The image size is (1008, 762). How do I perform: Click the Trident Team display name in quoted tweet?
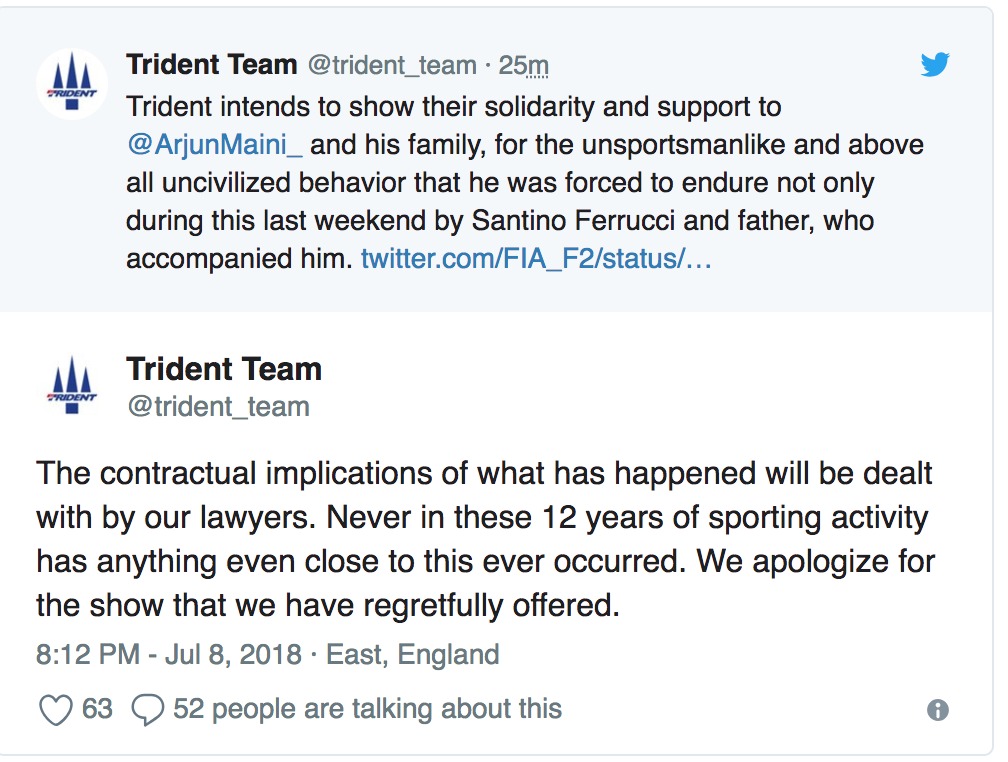pos(213,63)
